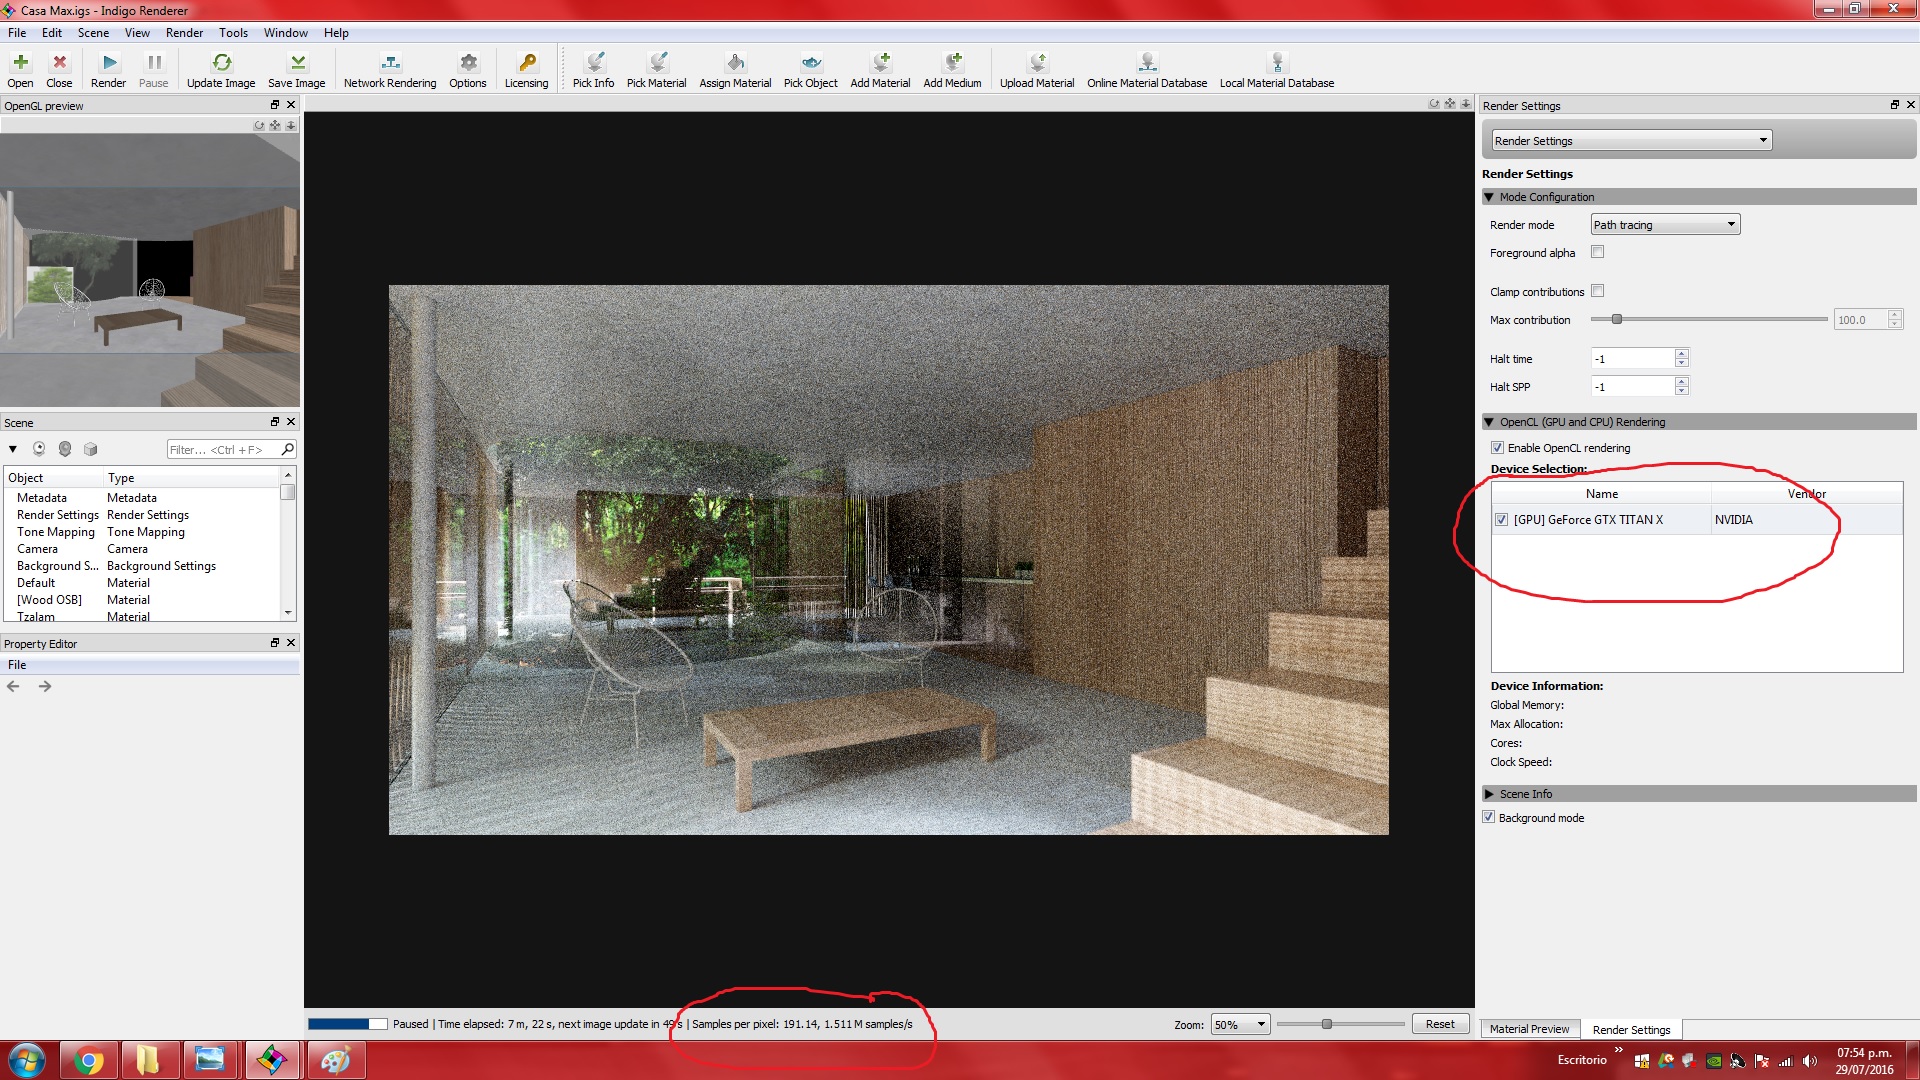Click the Max contribution slider handle
This screenshot has width=1920, height=1080.
[1616, 320]
